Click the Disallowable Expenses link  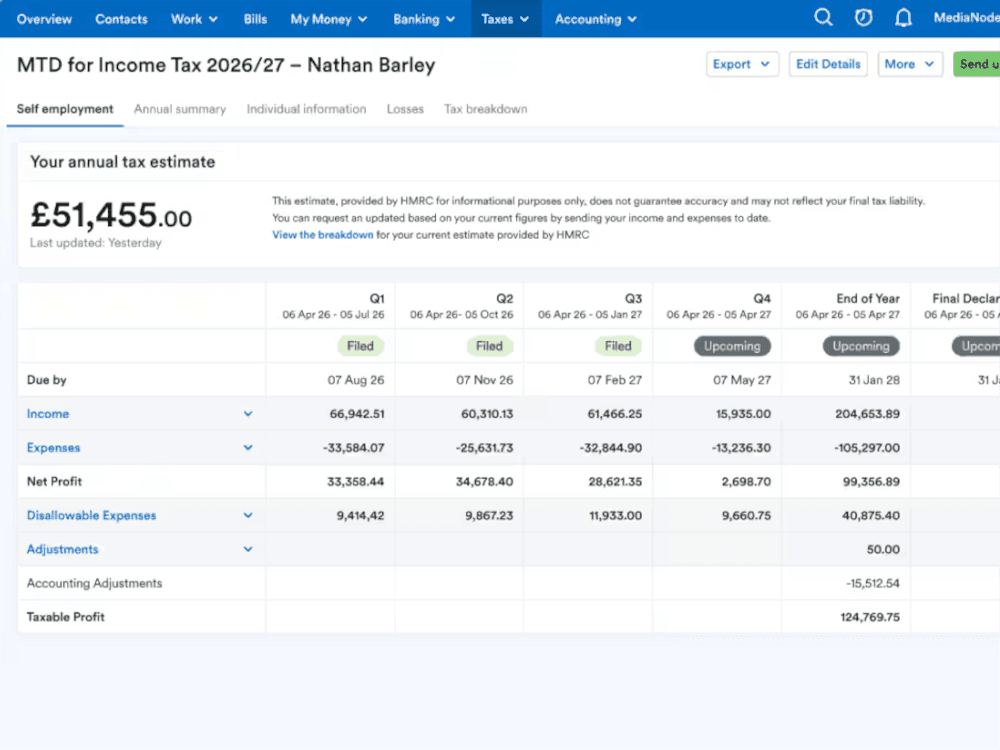point(91,515)
